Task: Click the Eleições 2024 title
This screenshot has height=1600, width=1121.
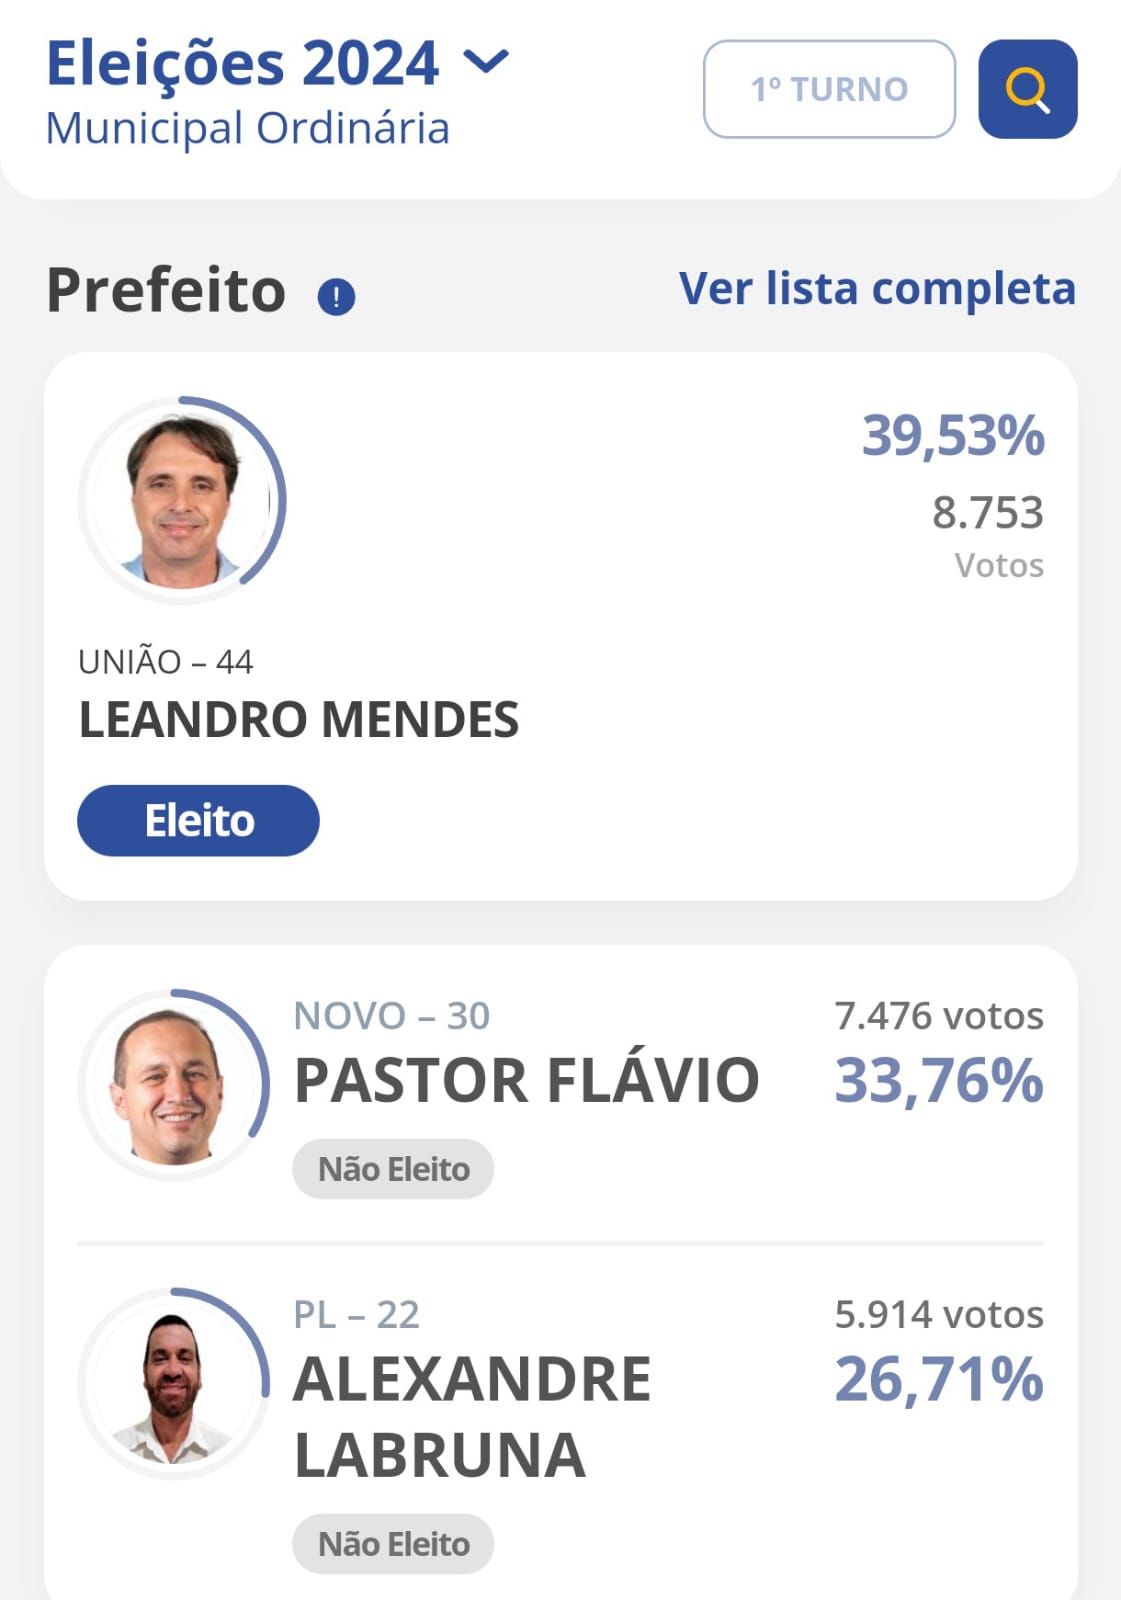Action: [243, 63]
